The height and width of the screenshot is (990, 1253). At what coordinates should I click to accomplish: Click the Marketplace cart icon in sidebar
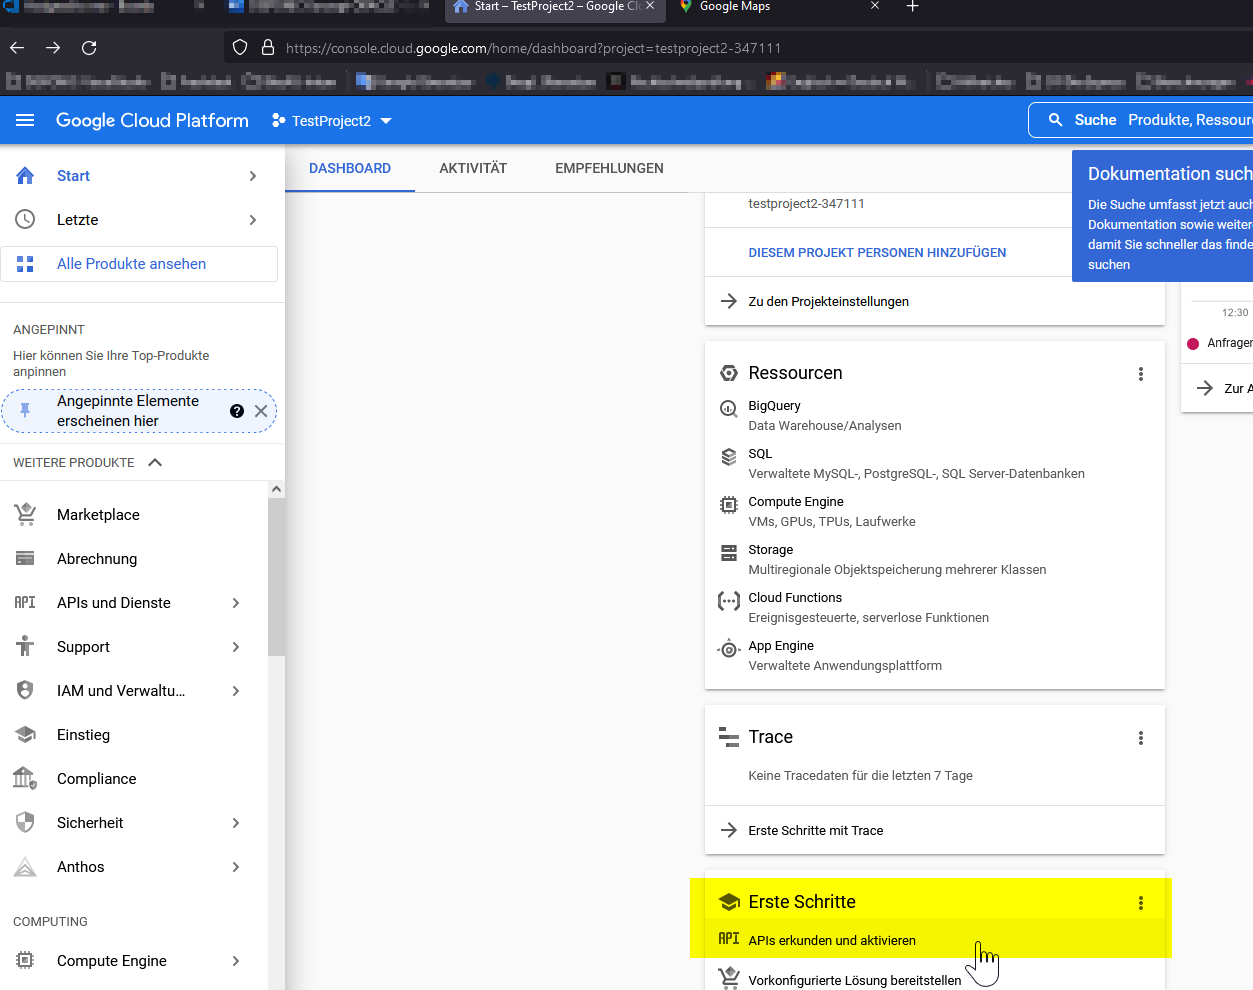(25, 515)
